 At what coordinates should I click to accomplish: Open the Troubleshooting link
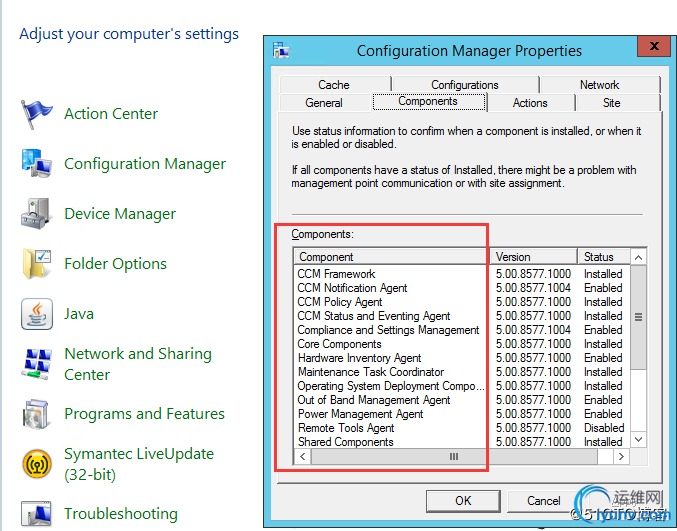[x=120, y=514]
